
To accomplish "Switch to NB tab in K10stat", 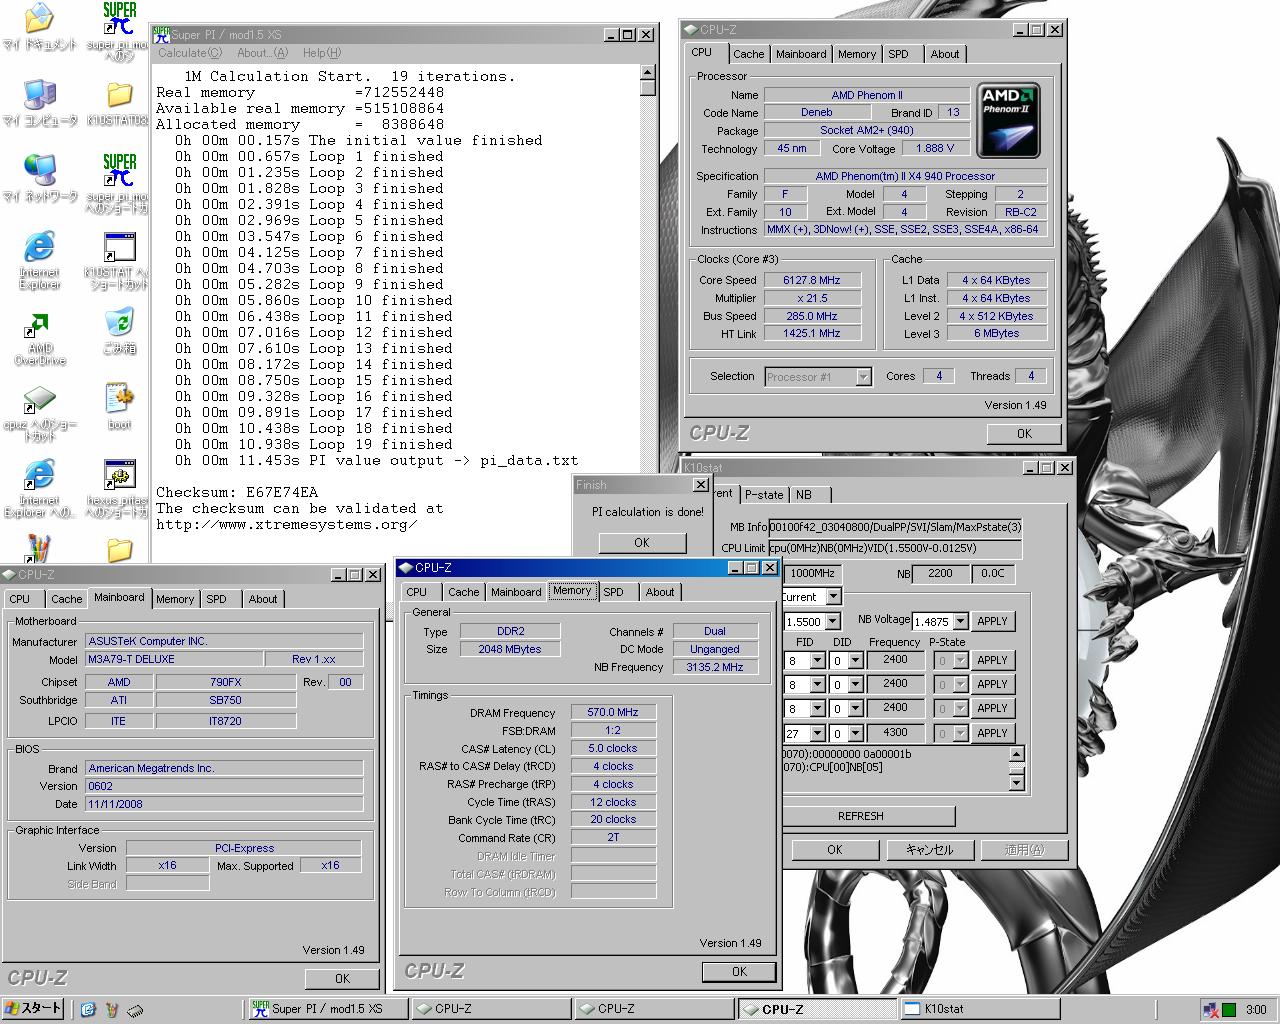I will 804,494.
